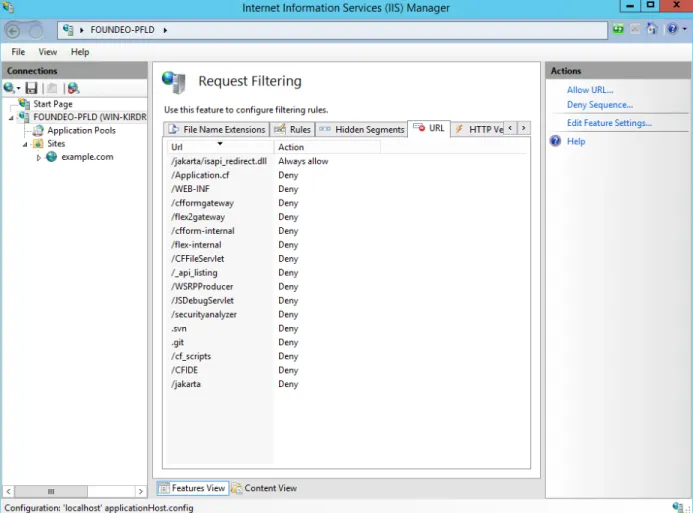
Task: Switch to the HTTP Verbs tab
Action: tap(479, 129)
